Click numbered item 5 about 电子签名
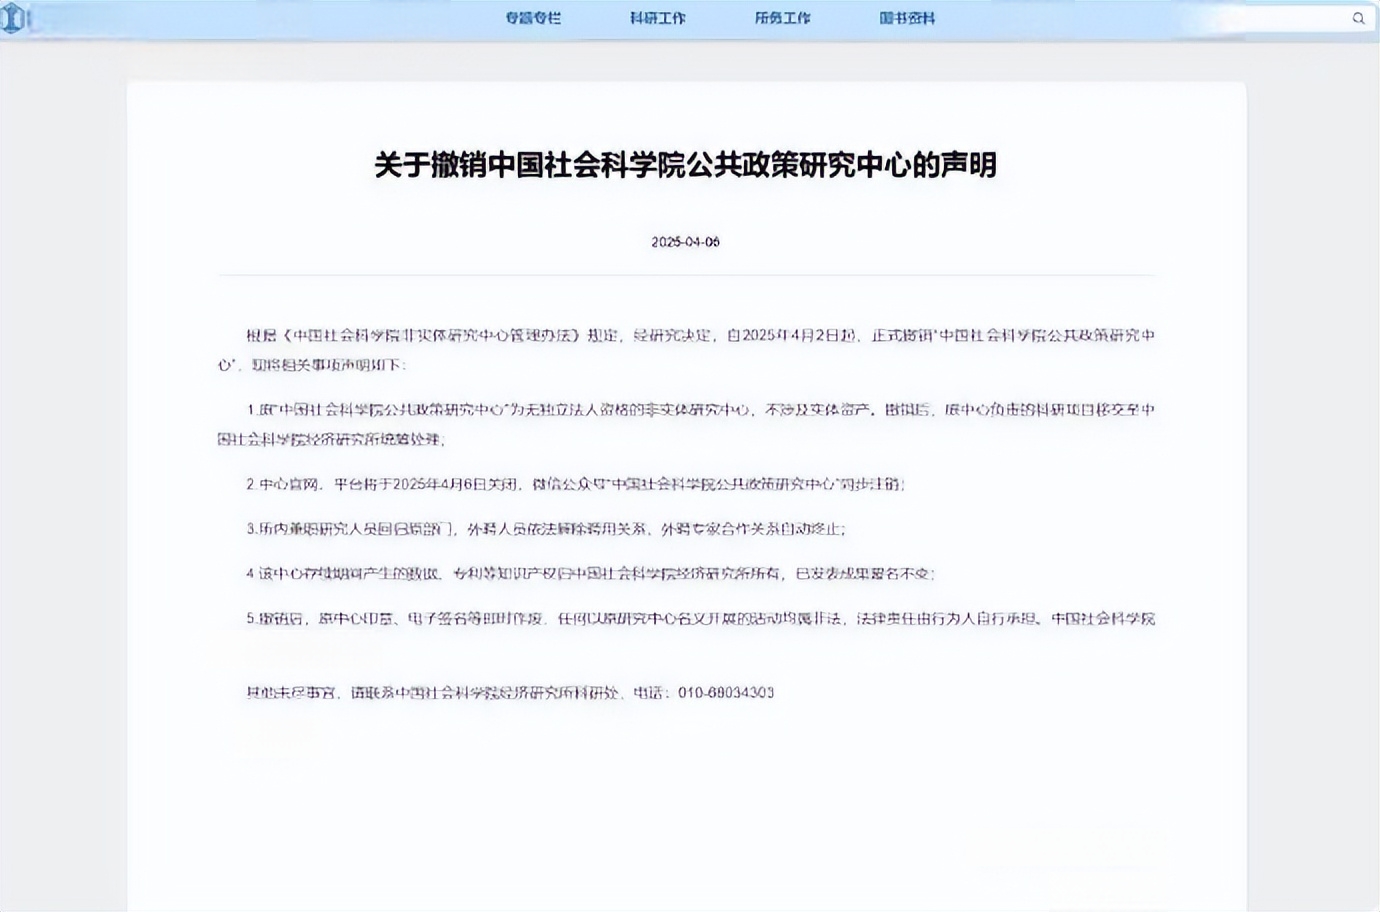Viewport: 1380px width, 912px height. (701, 619)
